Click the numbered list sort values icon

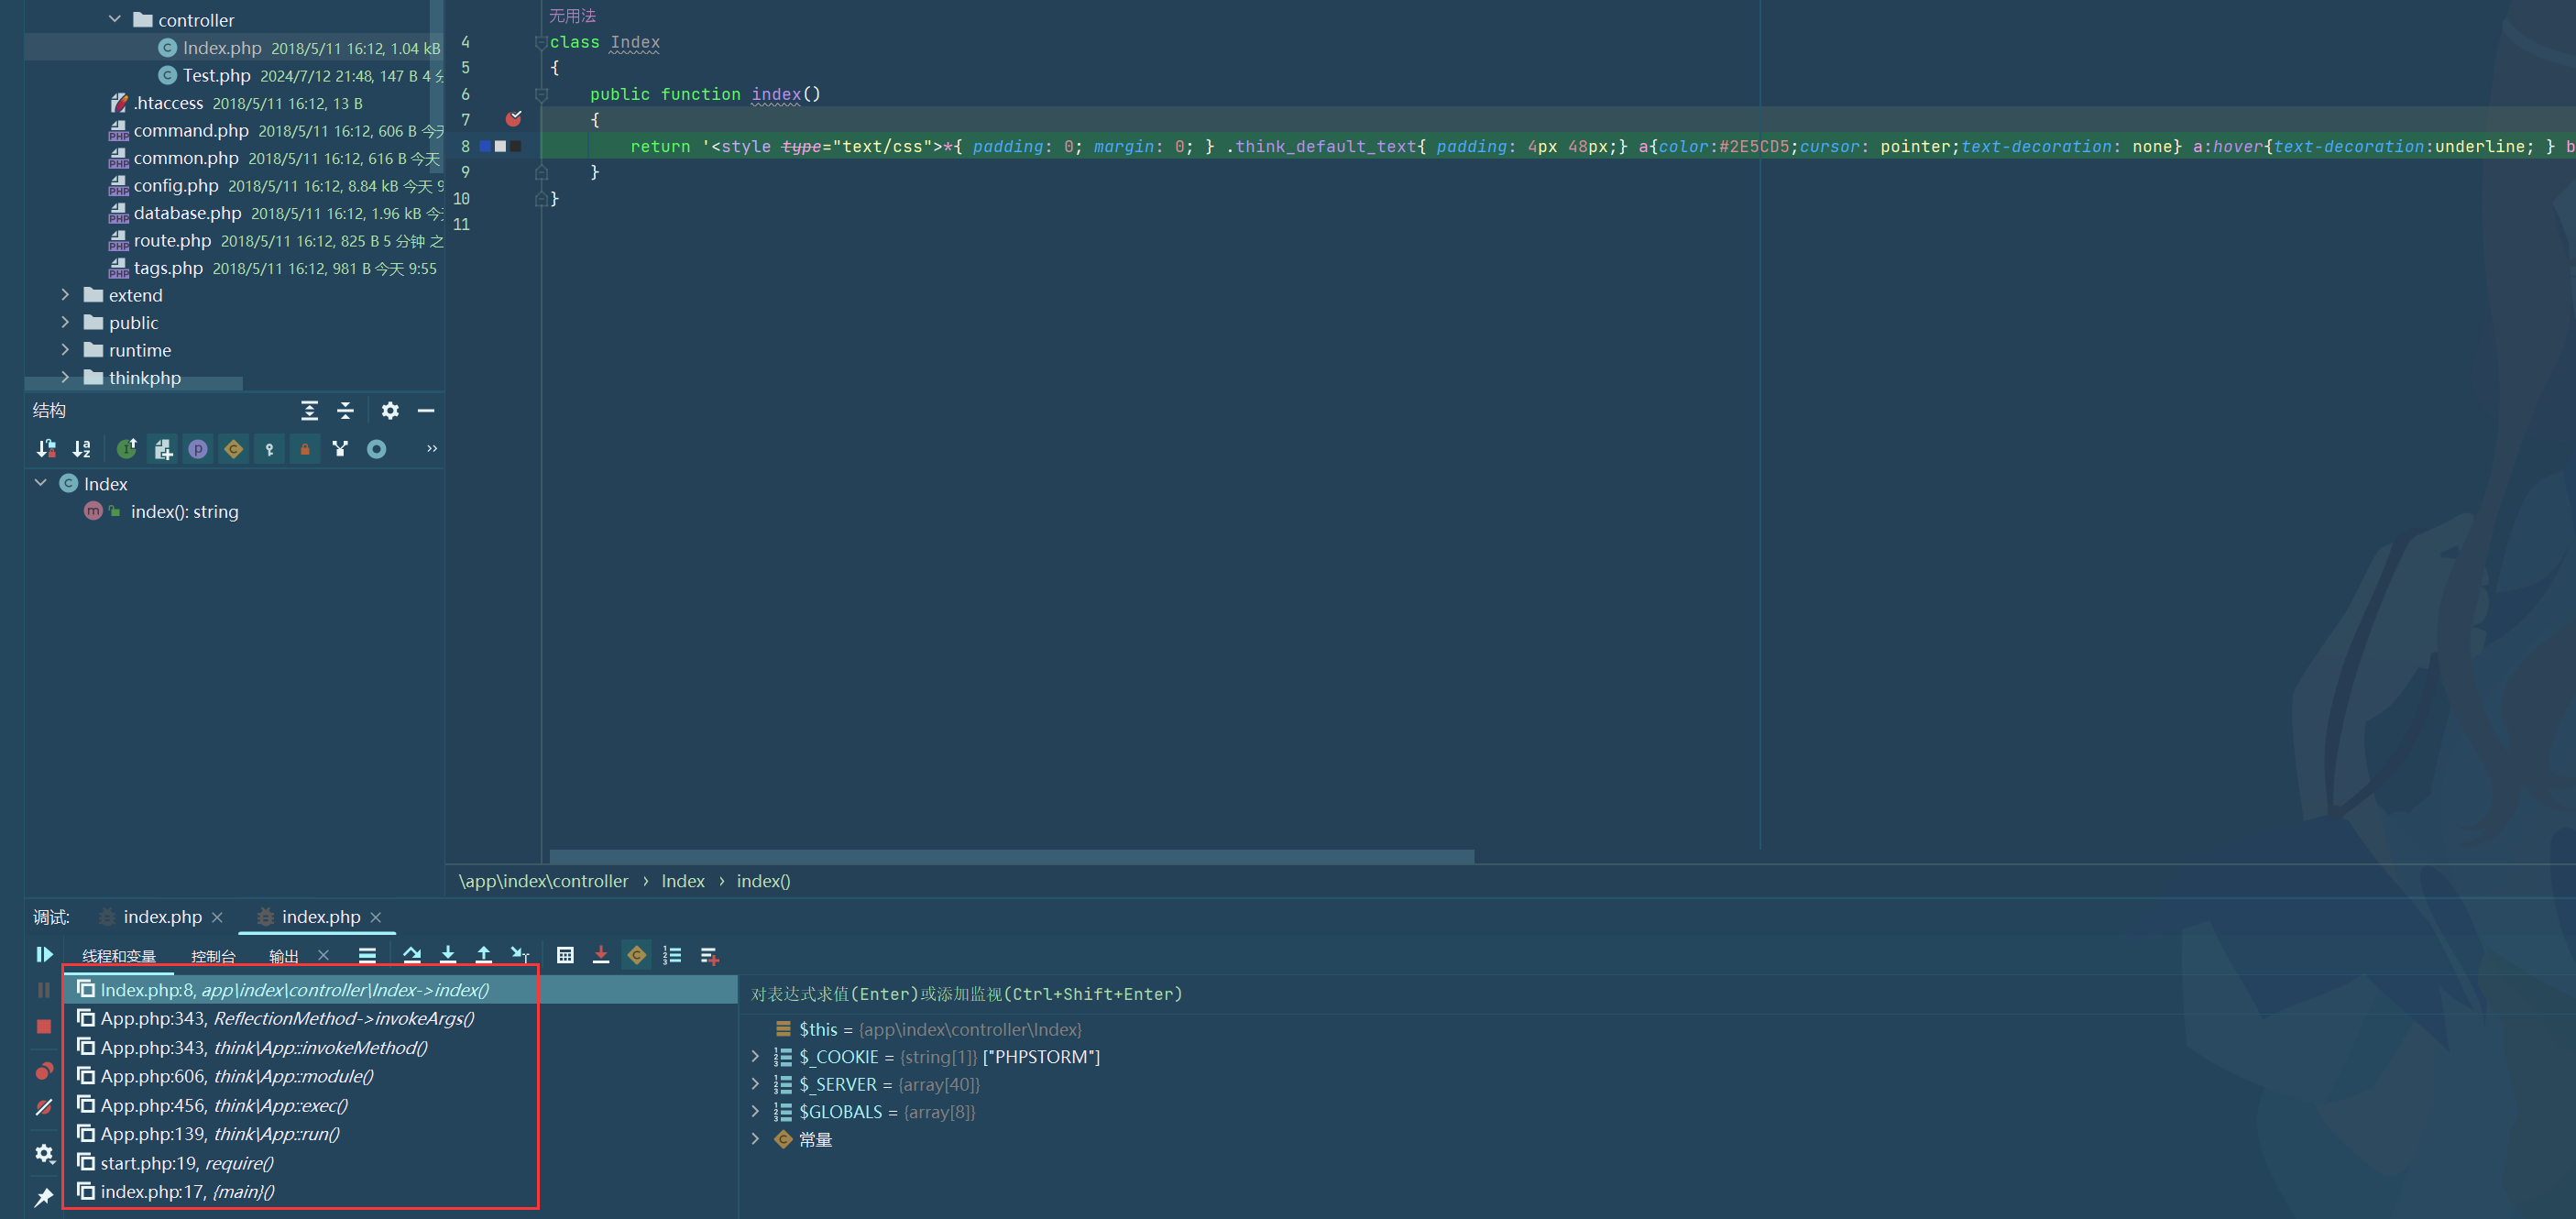(673, 955)
